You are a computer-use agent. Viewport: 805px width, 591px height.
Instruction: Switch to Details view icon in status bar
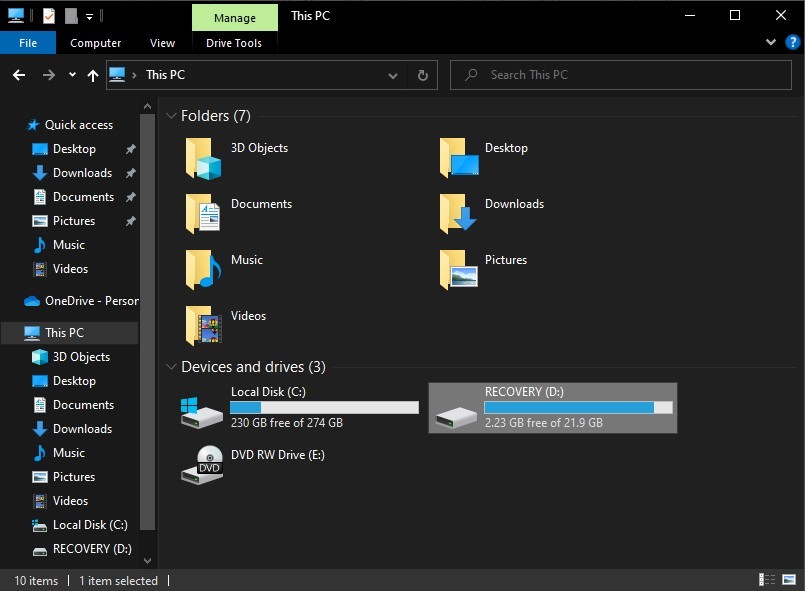pos(767,580)
